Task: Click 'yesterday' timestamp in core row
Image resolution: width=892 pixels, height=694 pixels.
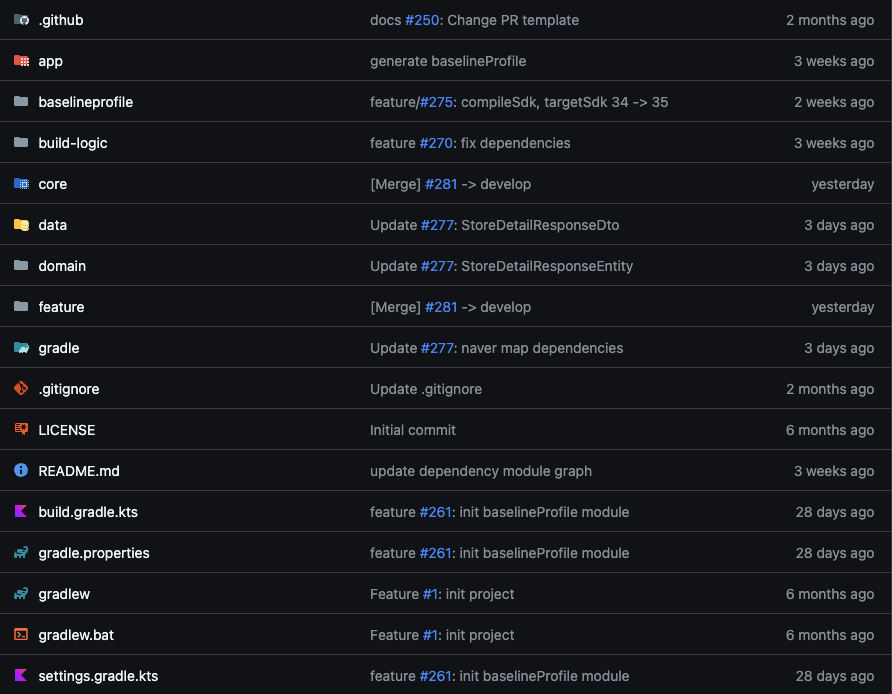Action: pyautogui.click(x=843, y=184)
